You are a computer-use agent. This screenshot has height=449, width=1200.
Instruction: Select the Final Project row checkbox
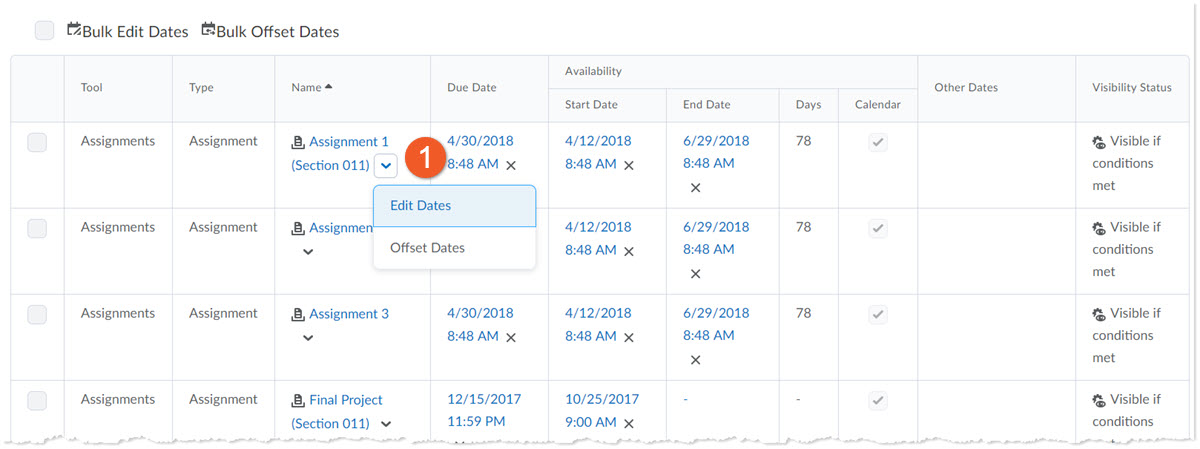pyautogui.click(x=37, y=400)
